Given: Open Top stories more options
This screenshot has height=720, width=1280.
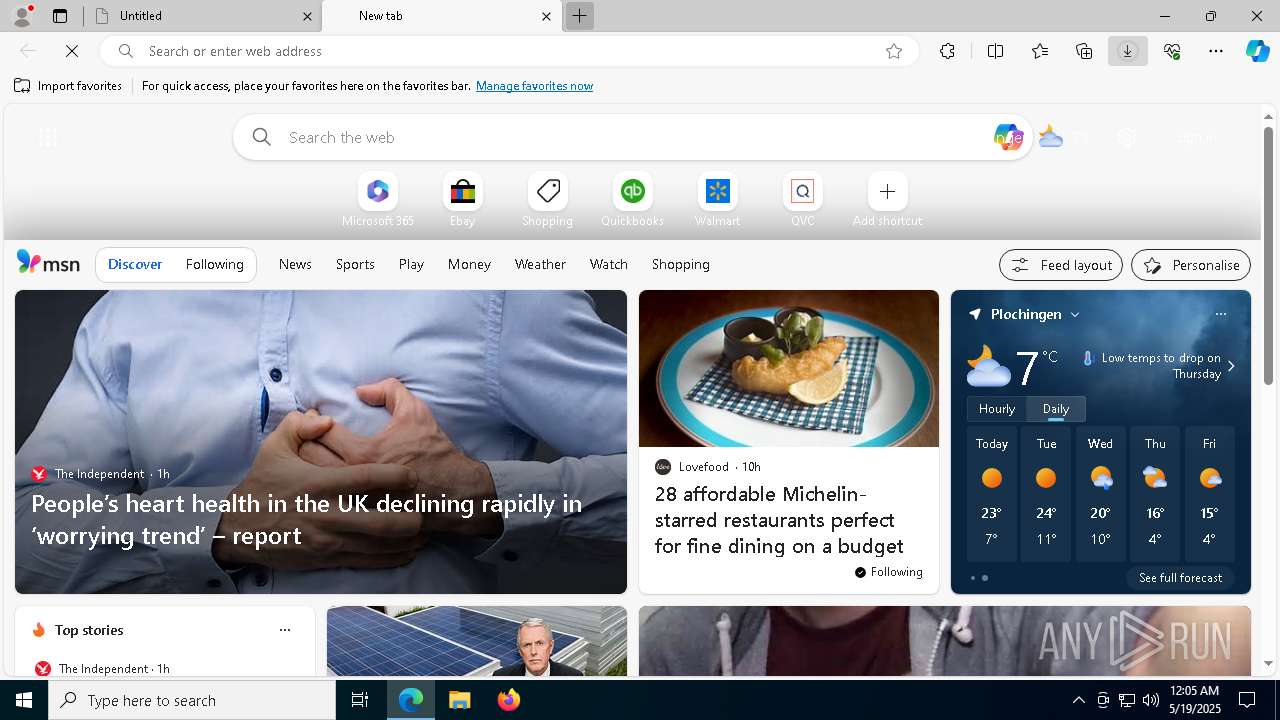Looking at the screenshot, I should click(x=285, y=630).
